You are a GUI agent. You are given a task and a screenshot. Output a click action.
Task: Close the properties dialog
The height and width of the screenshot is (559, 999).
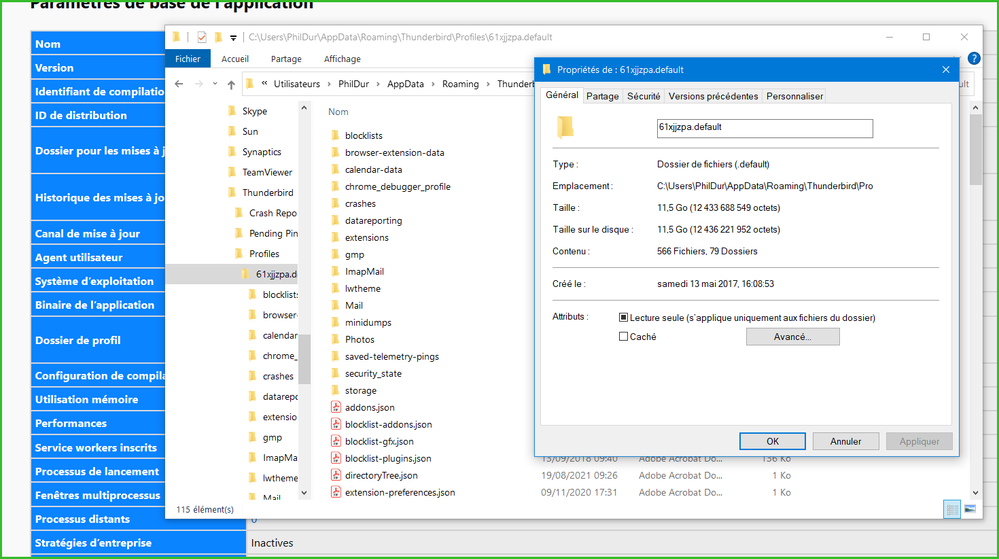(945, 69)
